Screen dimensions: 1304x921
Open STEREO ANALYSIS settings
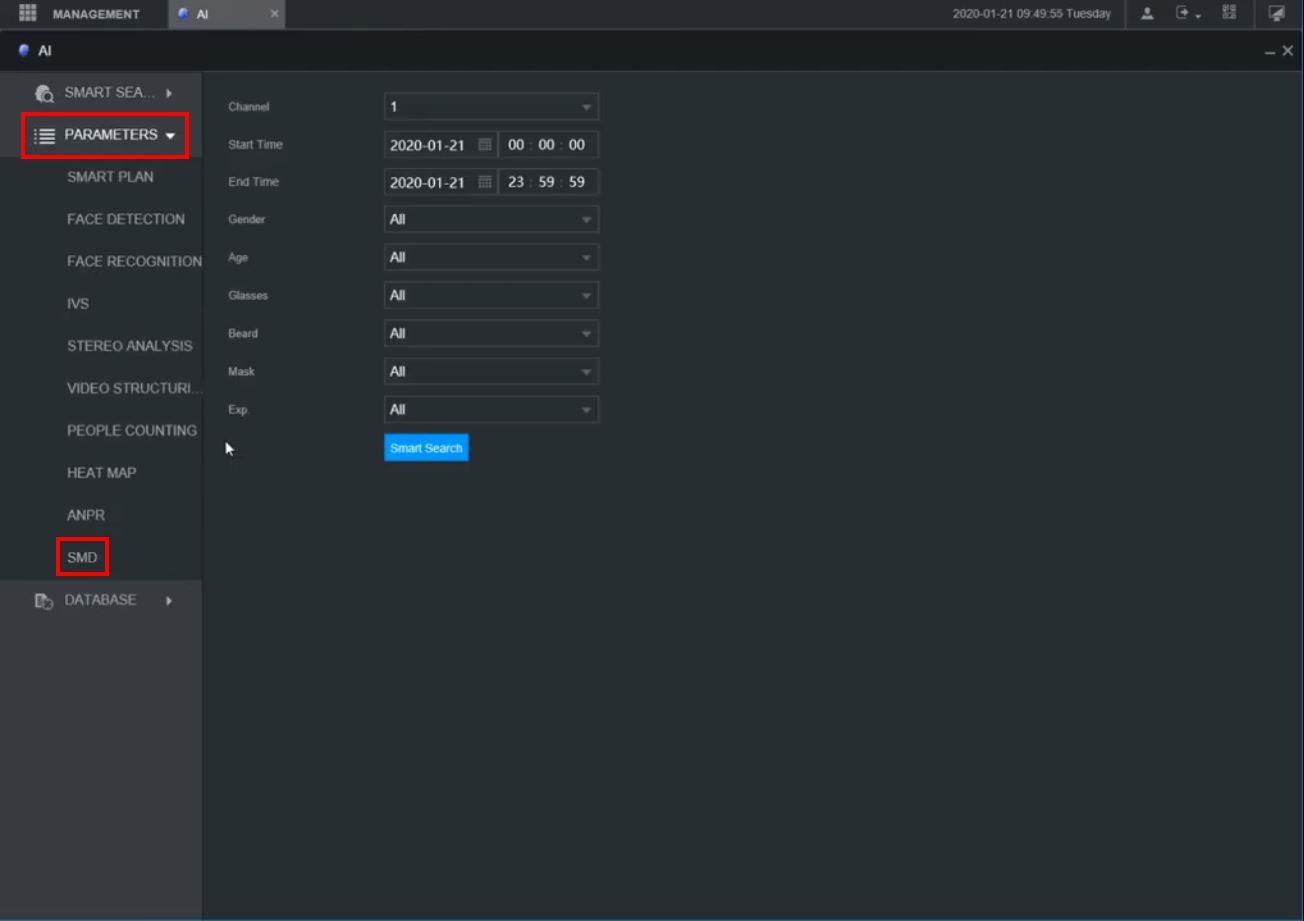[x=130, y=346]
